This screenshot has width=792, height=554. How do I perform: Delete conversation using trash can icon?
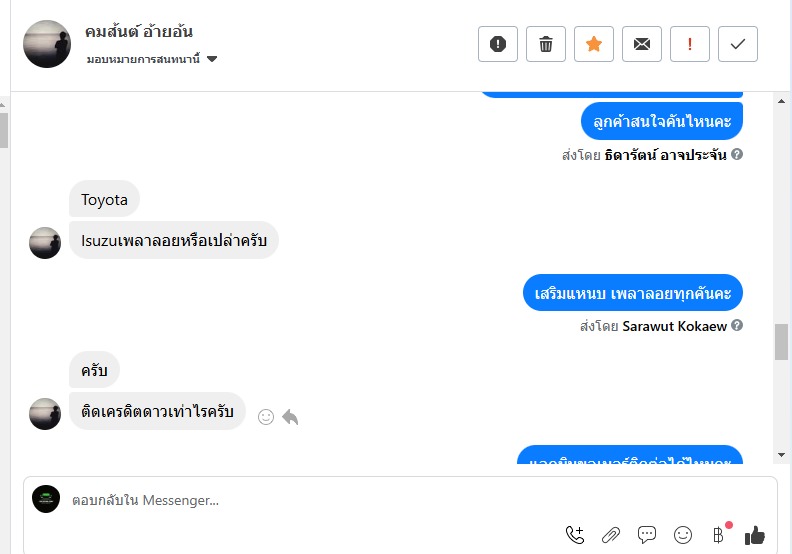[546, 44]
